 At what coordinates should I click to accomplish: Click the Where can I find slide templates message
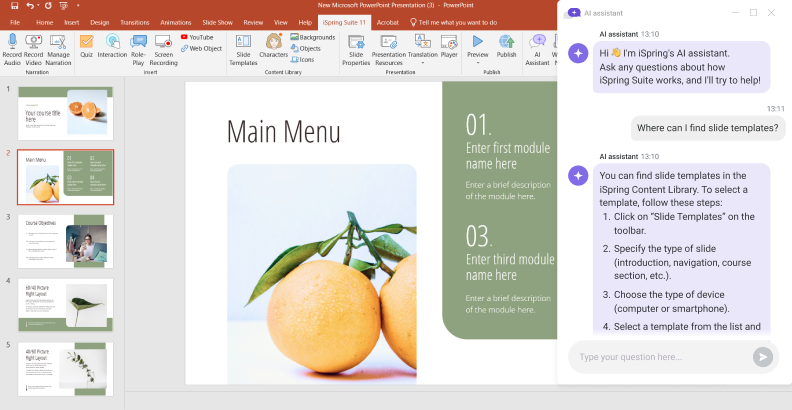pos(708,128)
